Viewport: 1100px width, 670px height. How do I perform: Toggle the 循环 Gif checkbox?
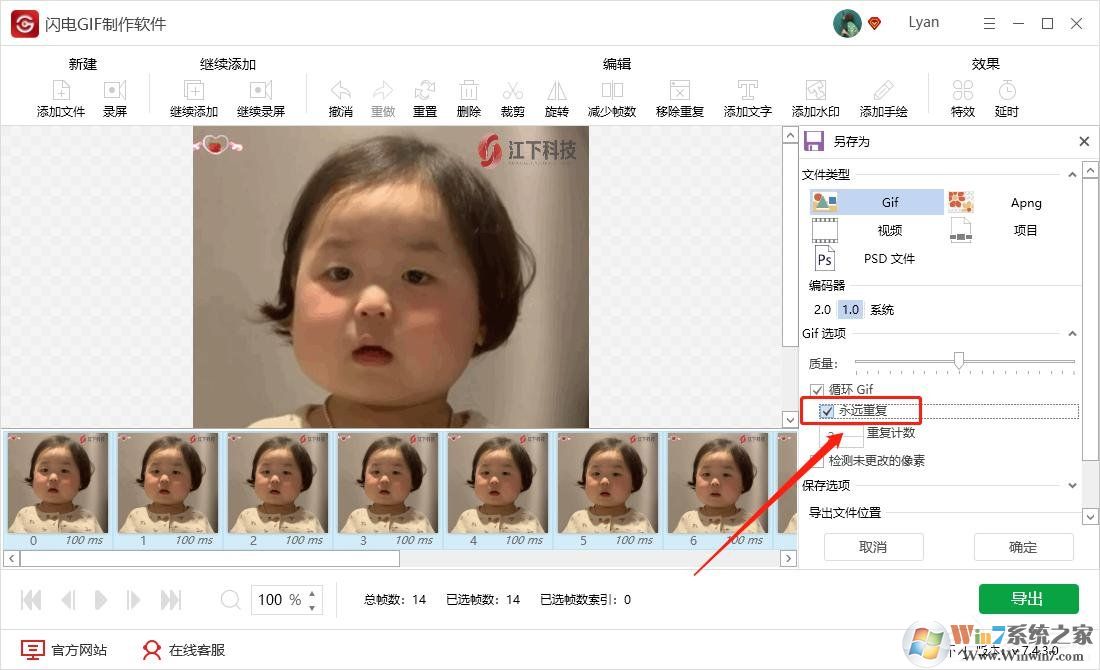(817, 389)
